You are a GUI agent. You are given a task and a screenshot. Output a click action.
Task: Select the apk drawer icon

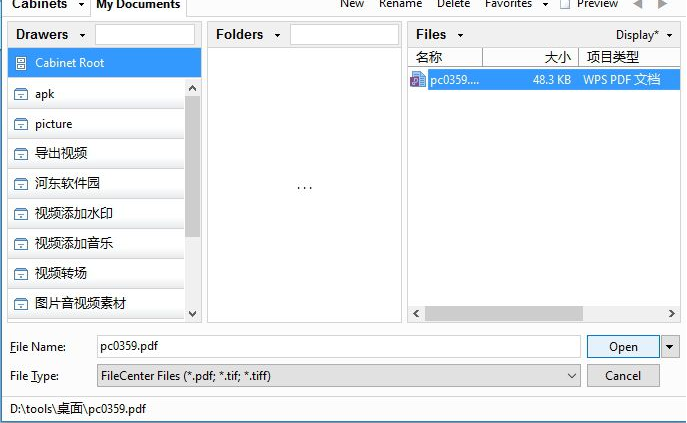(21, 94)
